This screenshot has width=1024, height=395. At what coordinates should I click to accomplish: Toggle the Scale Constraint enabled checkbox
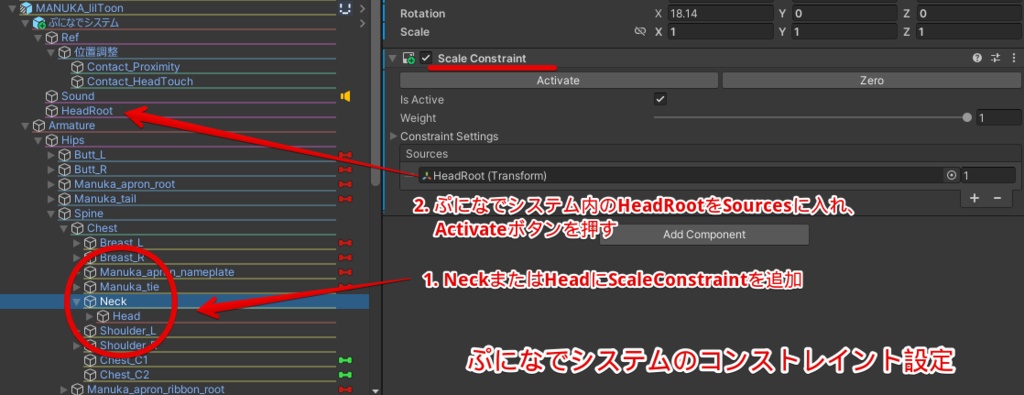(426, 58)
